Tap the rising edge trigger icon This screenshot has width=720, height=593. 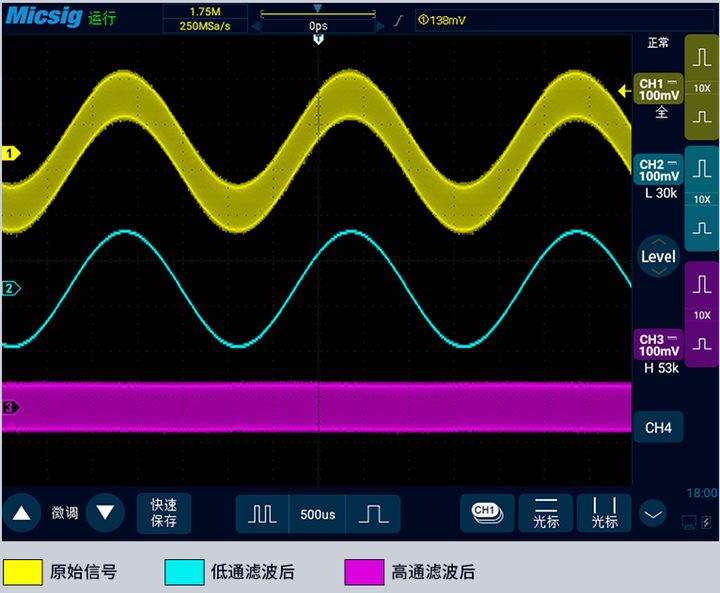tap(399, 21)
